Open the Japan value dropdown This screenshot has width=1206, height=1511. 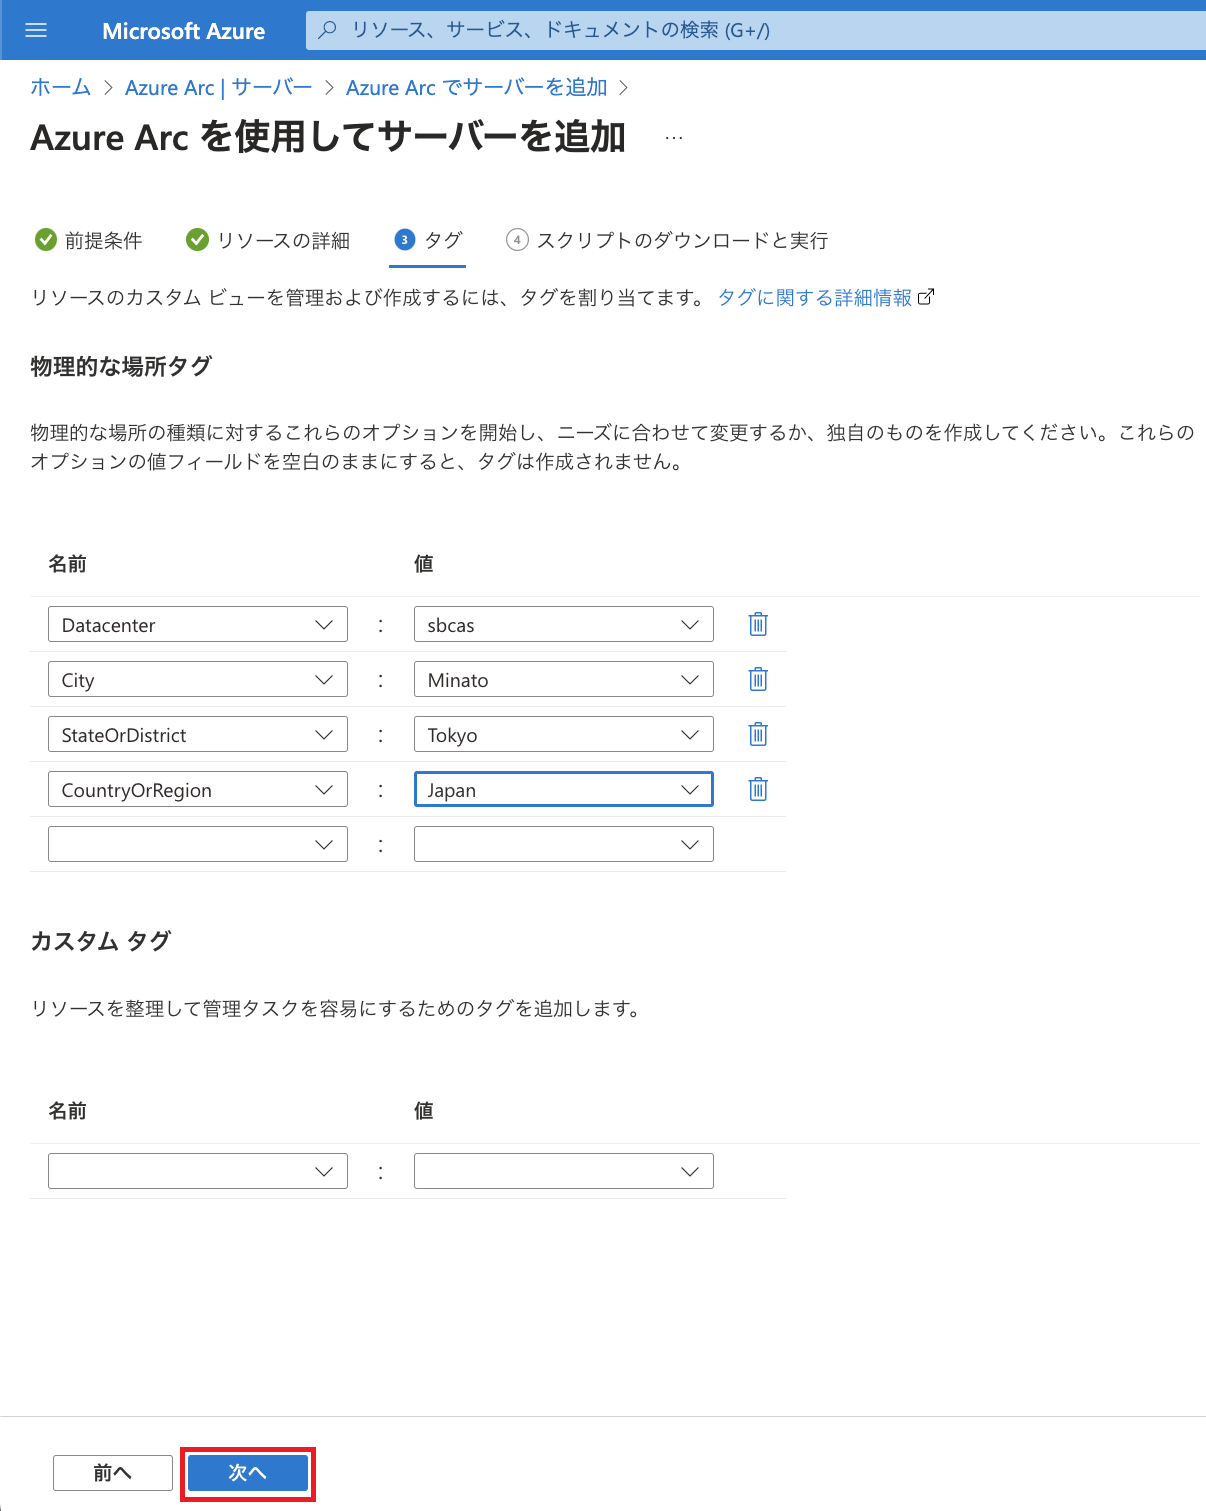tap(564, 789)
